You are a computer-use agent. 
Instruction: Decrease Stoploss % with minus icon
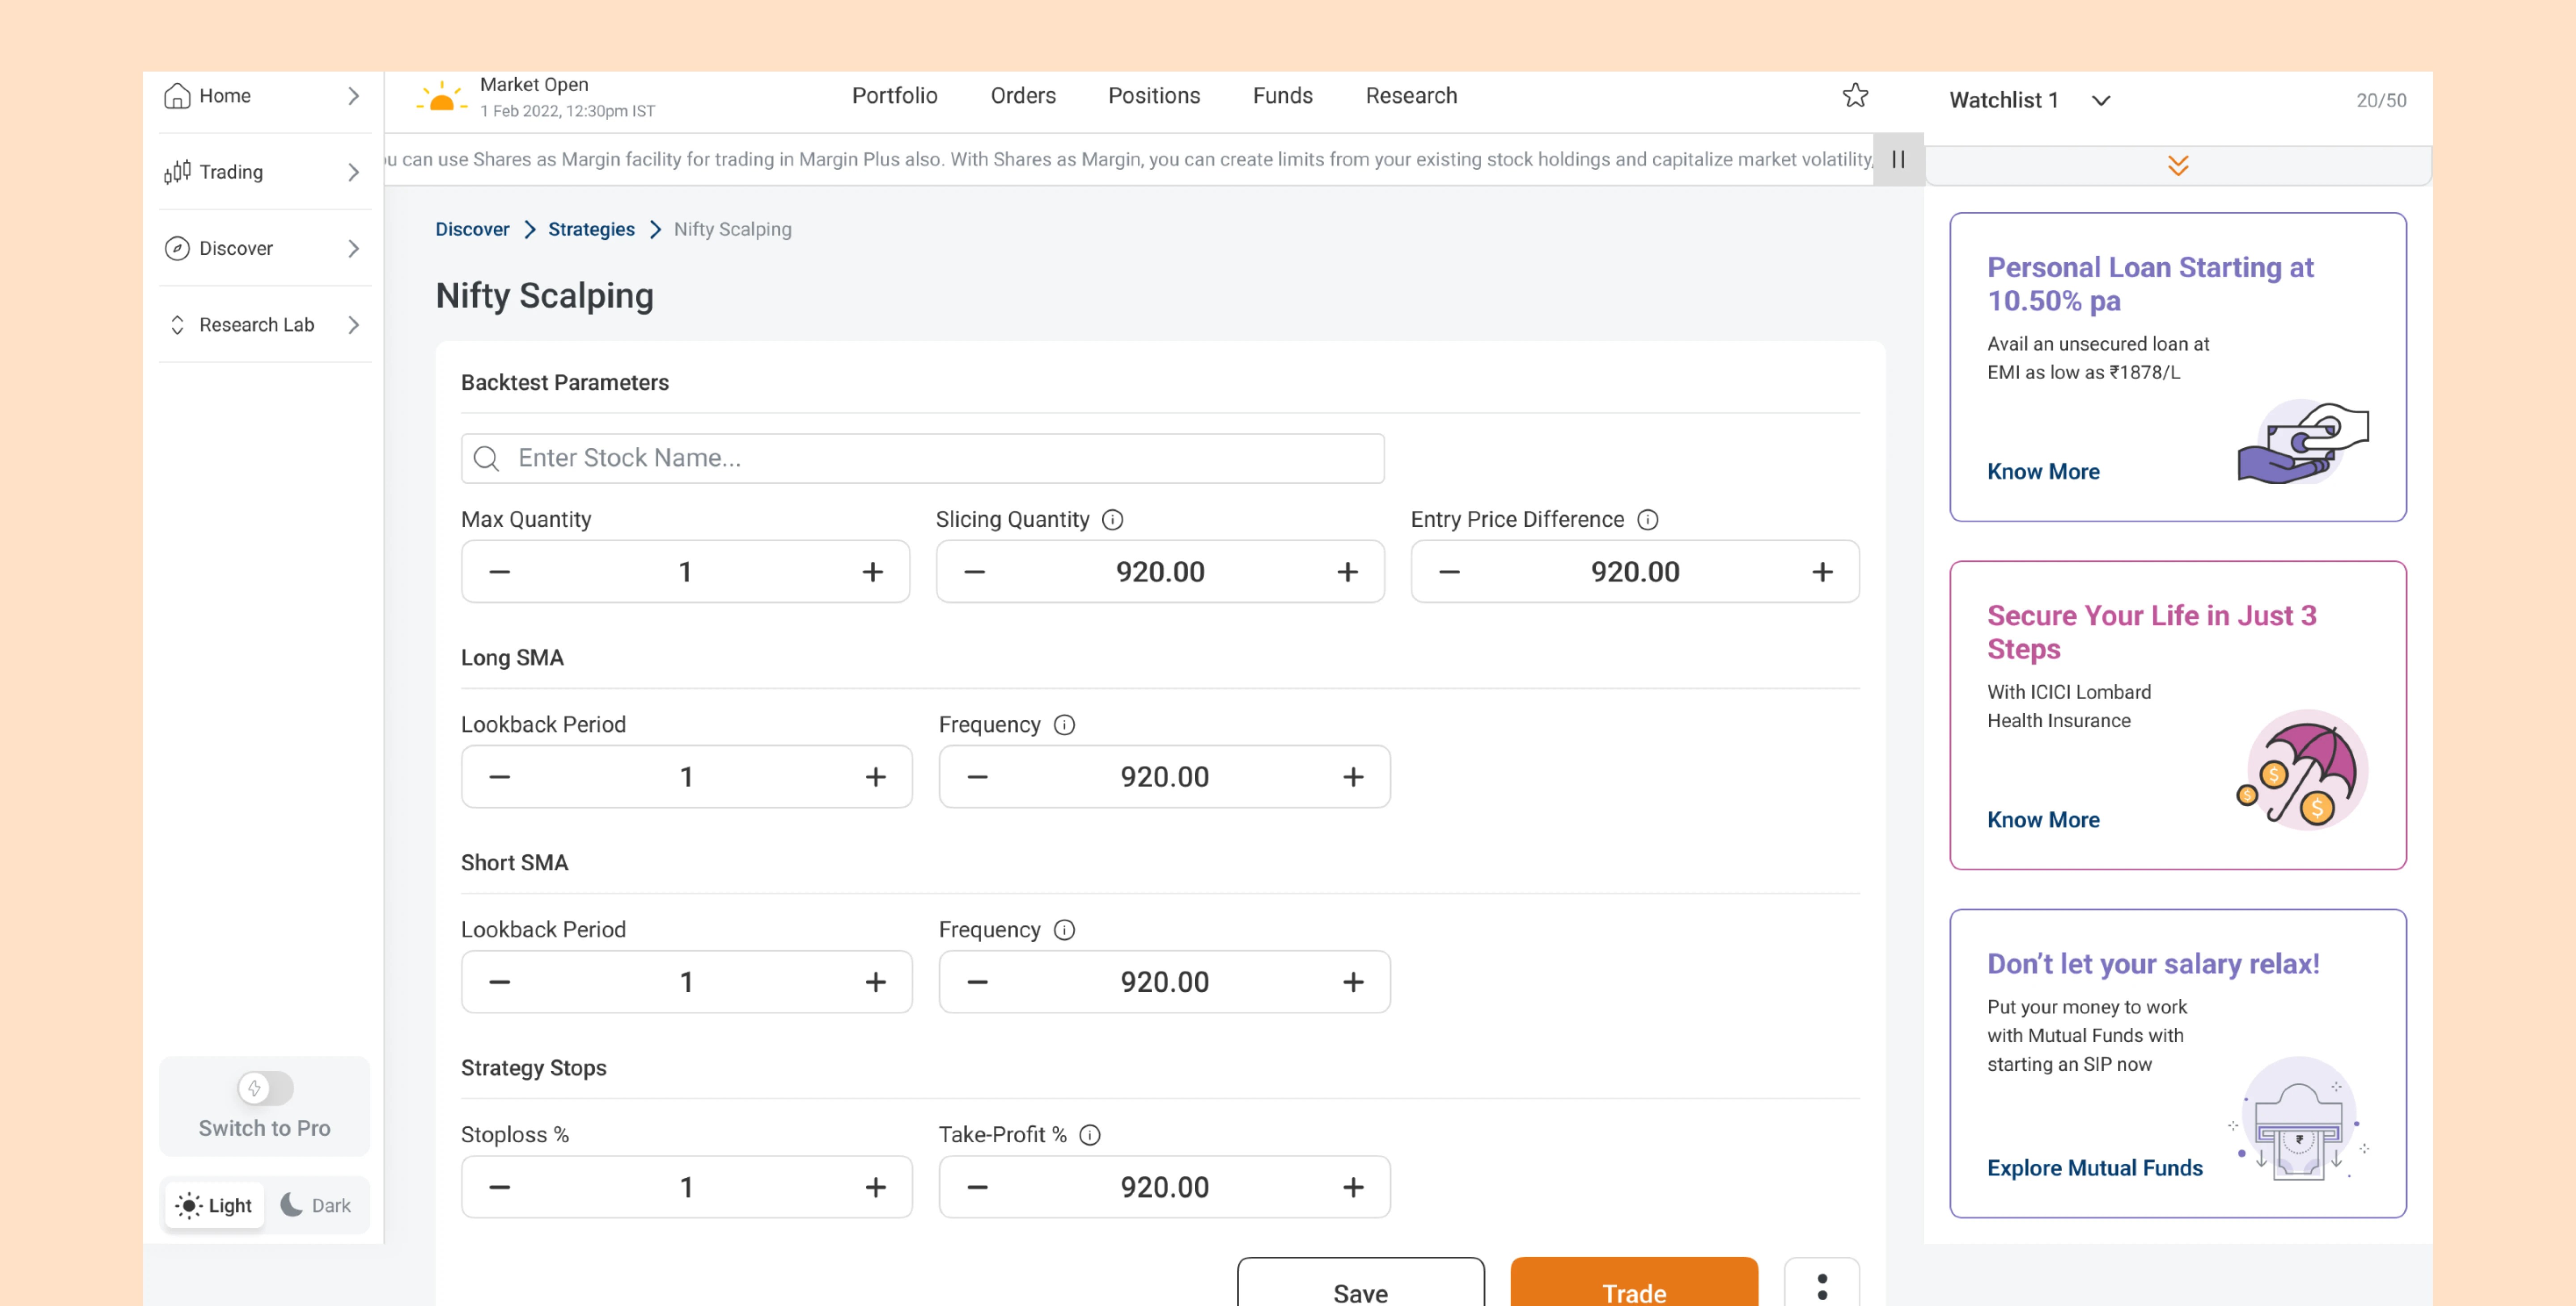tap(499, 1187)
